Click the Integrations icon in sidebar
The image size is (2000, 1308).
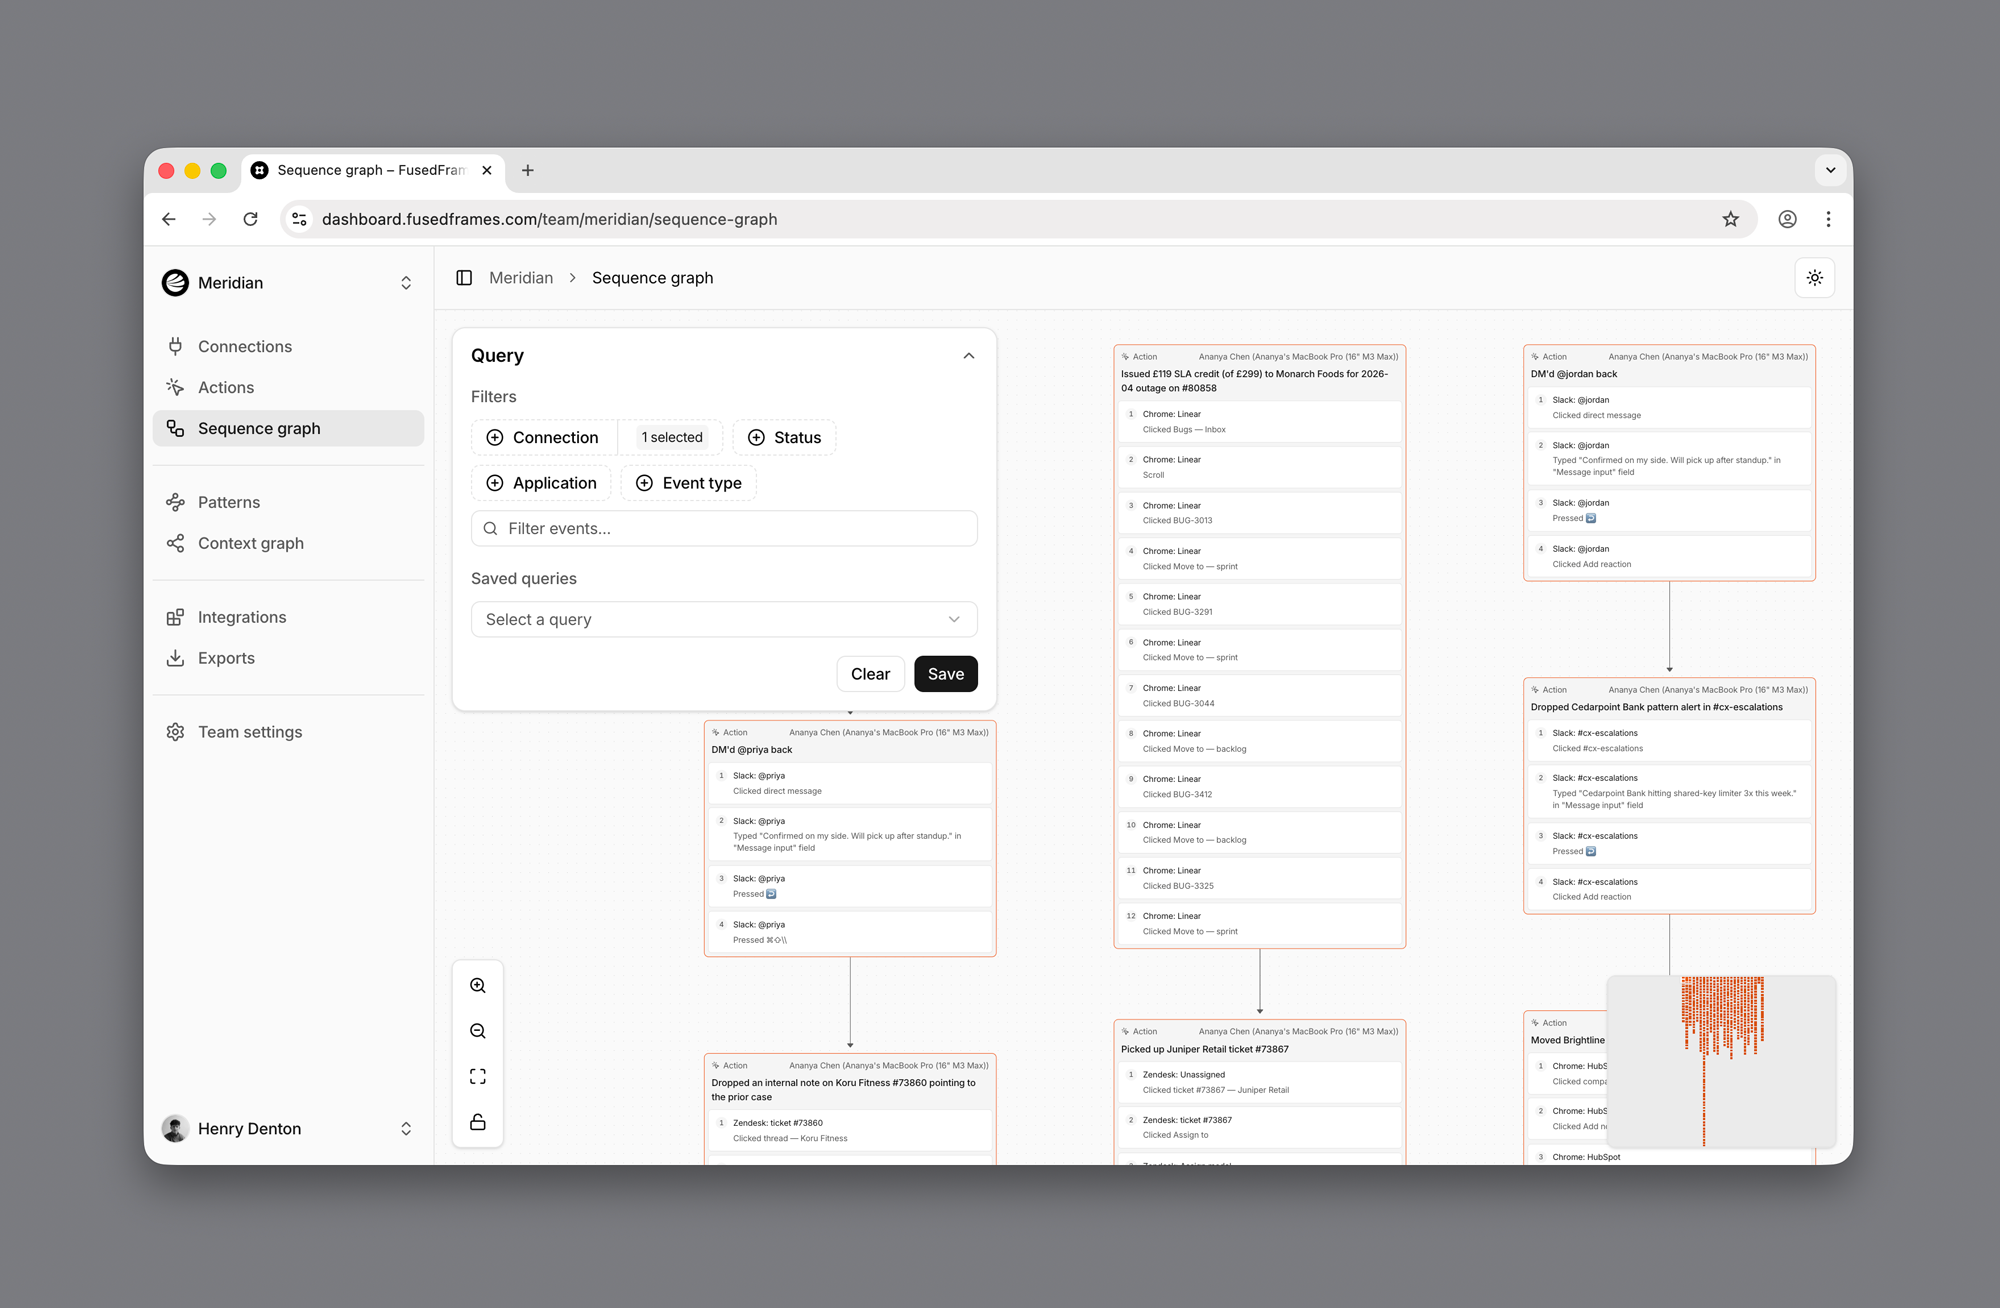click(175, 617)
